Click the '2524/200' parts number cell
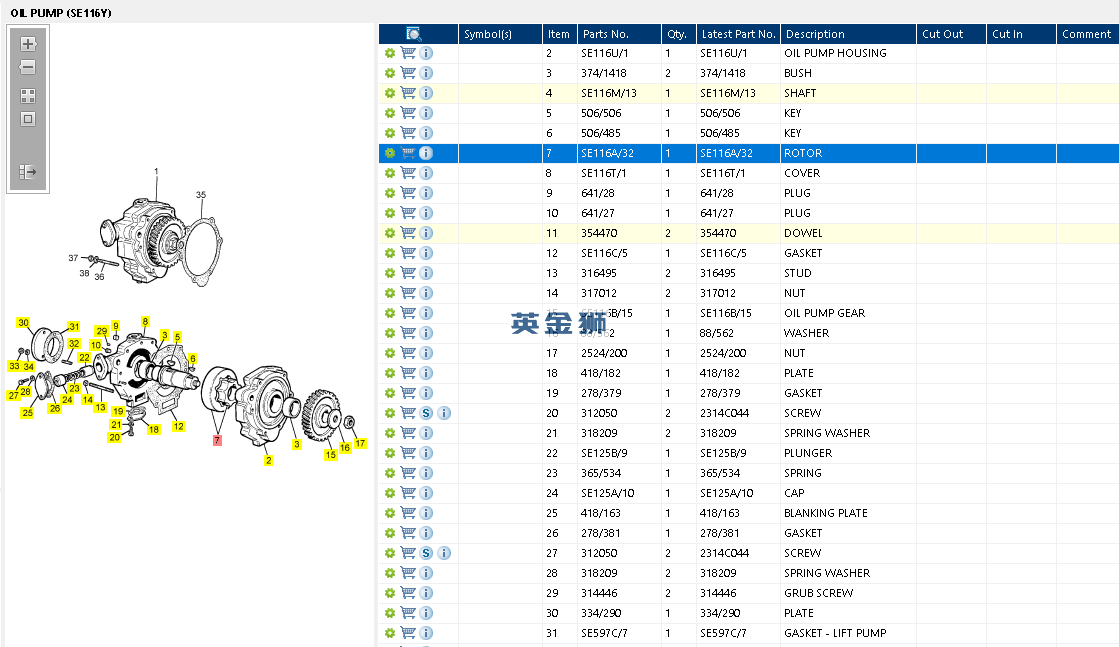 tap(604, 352)
